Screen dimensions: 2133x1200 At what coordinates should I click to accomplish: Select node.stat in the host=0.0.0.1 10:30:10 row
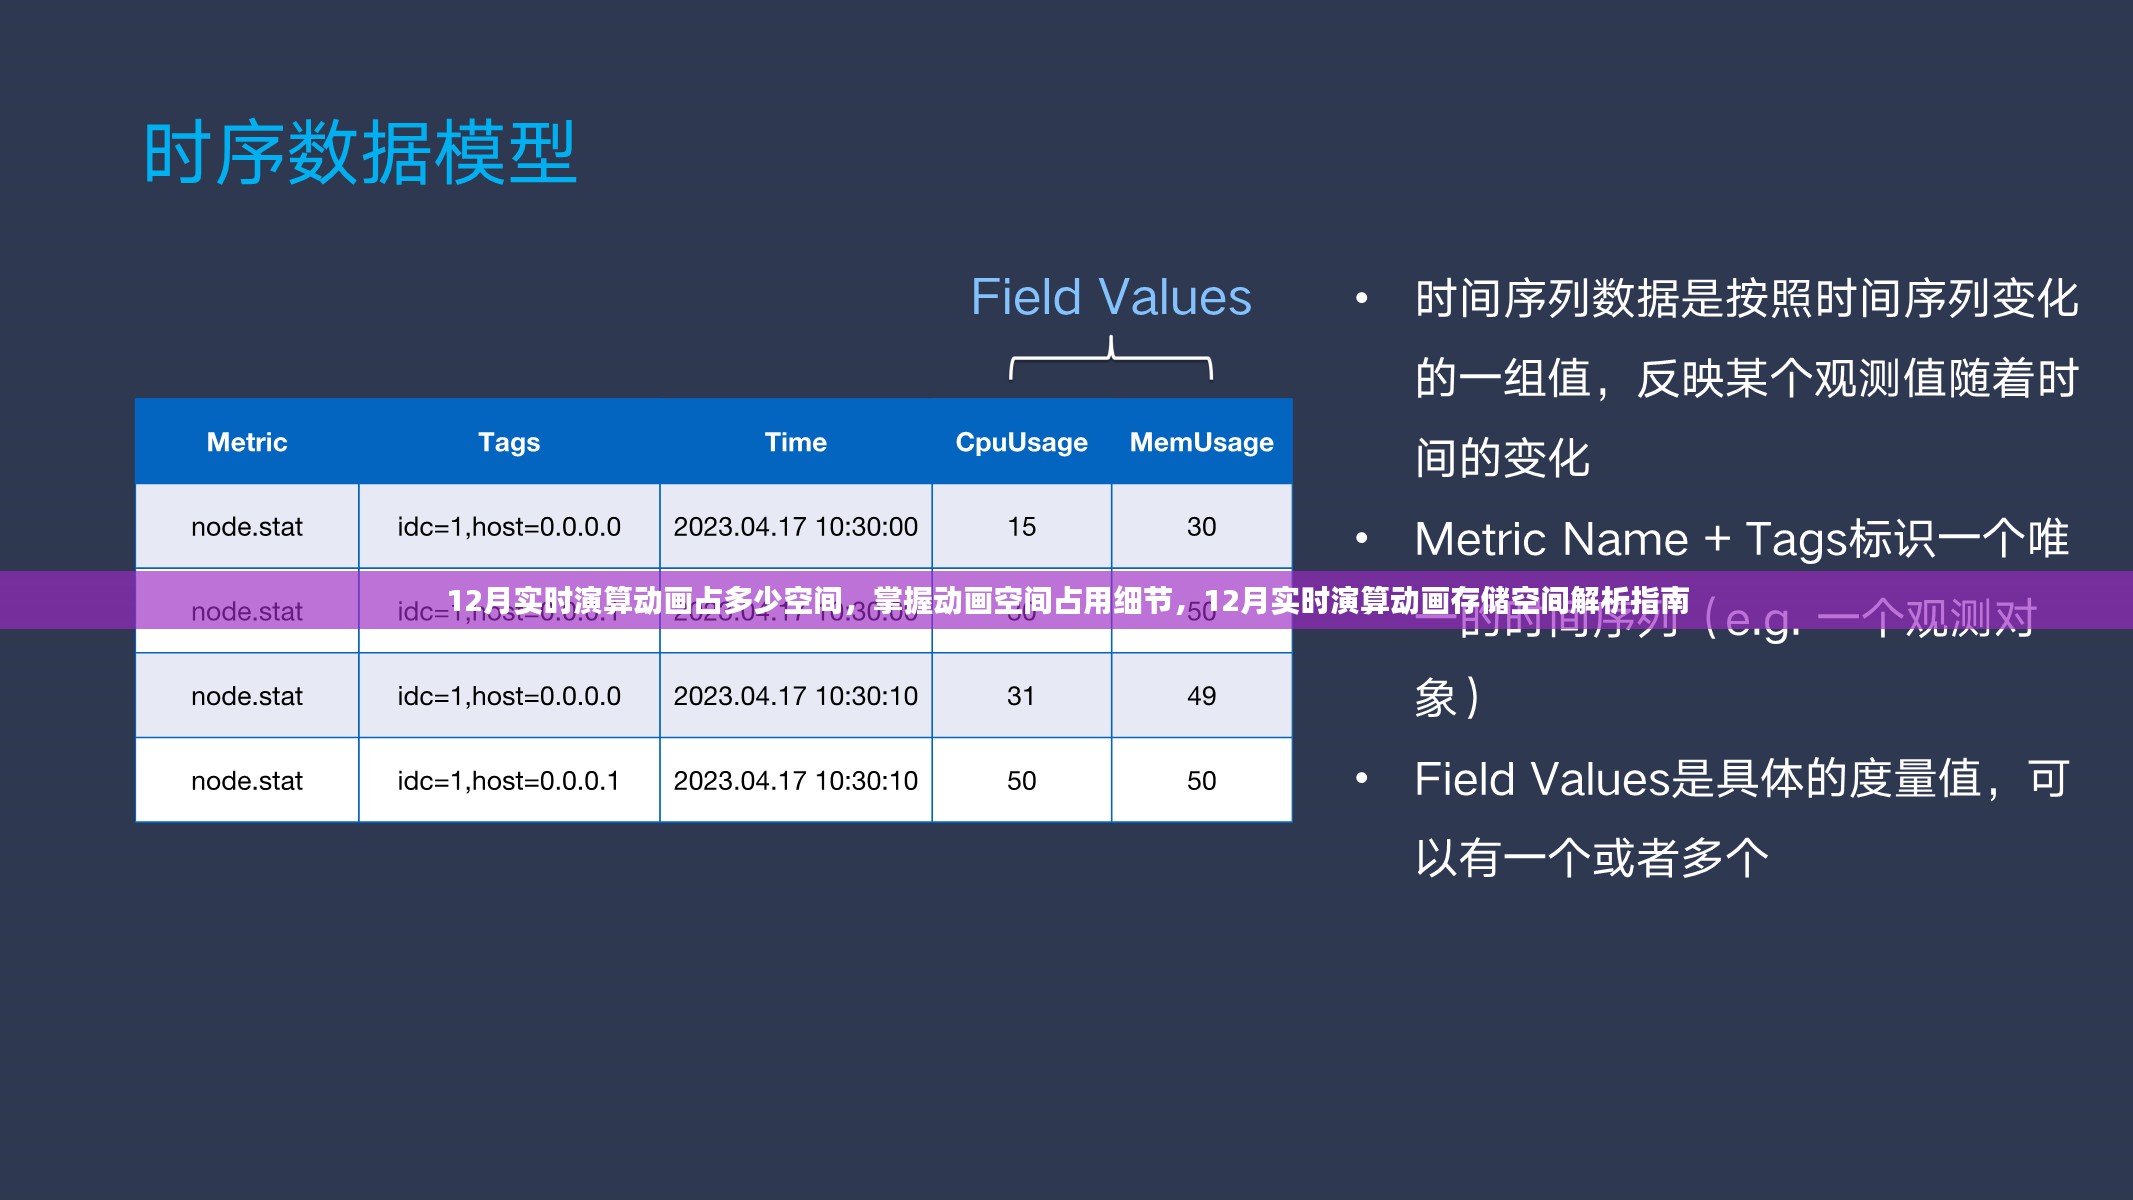pos(247,781)
